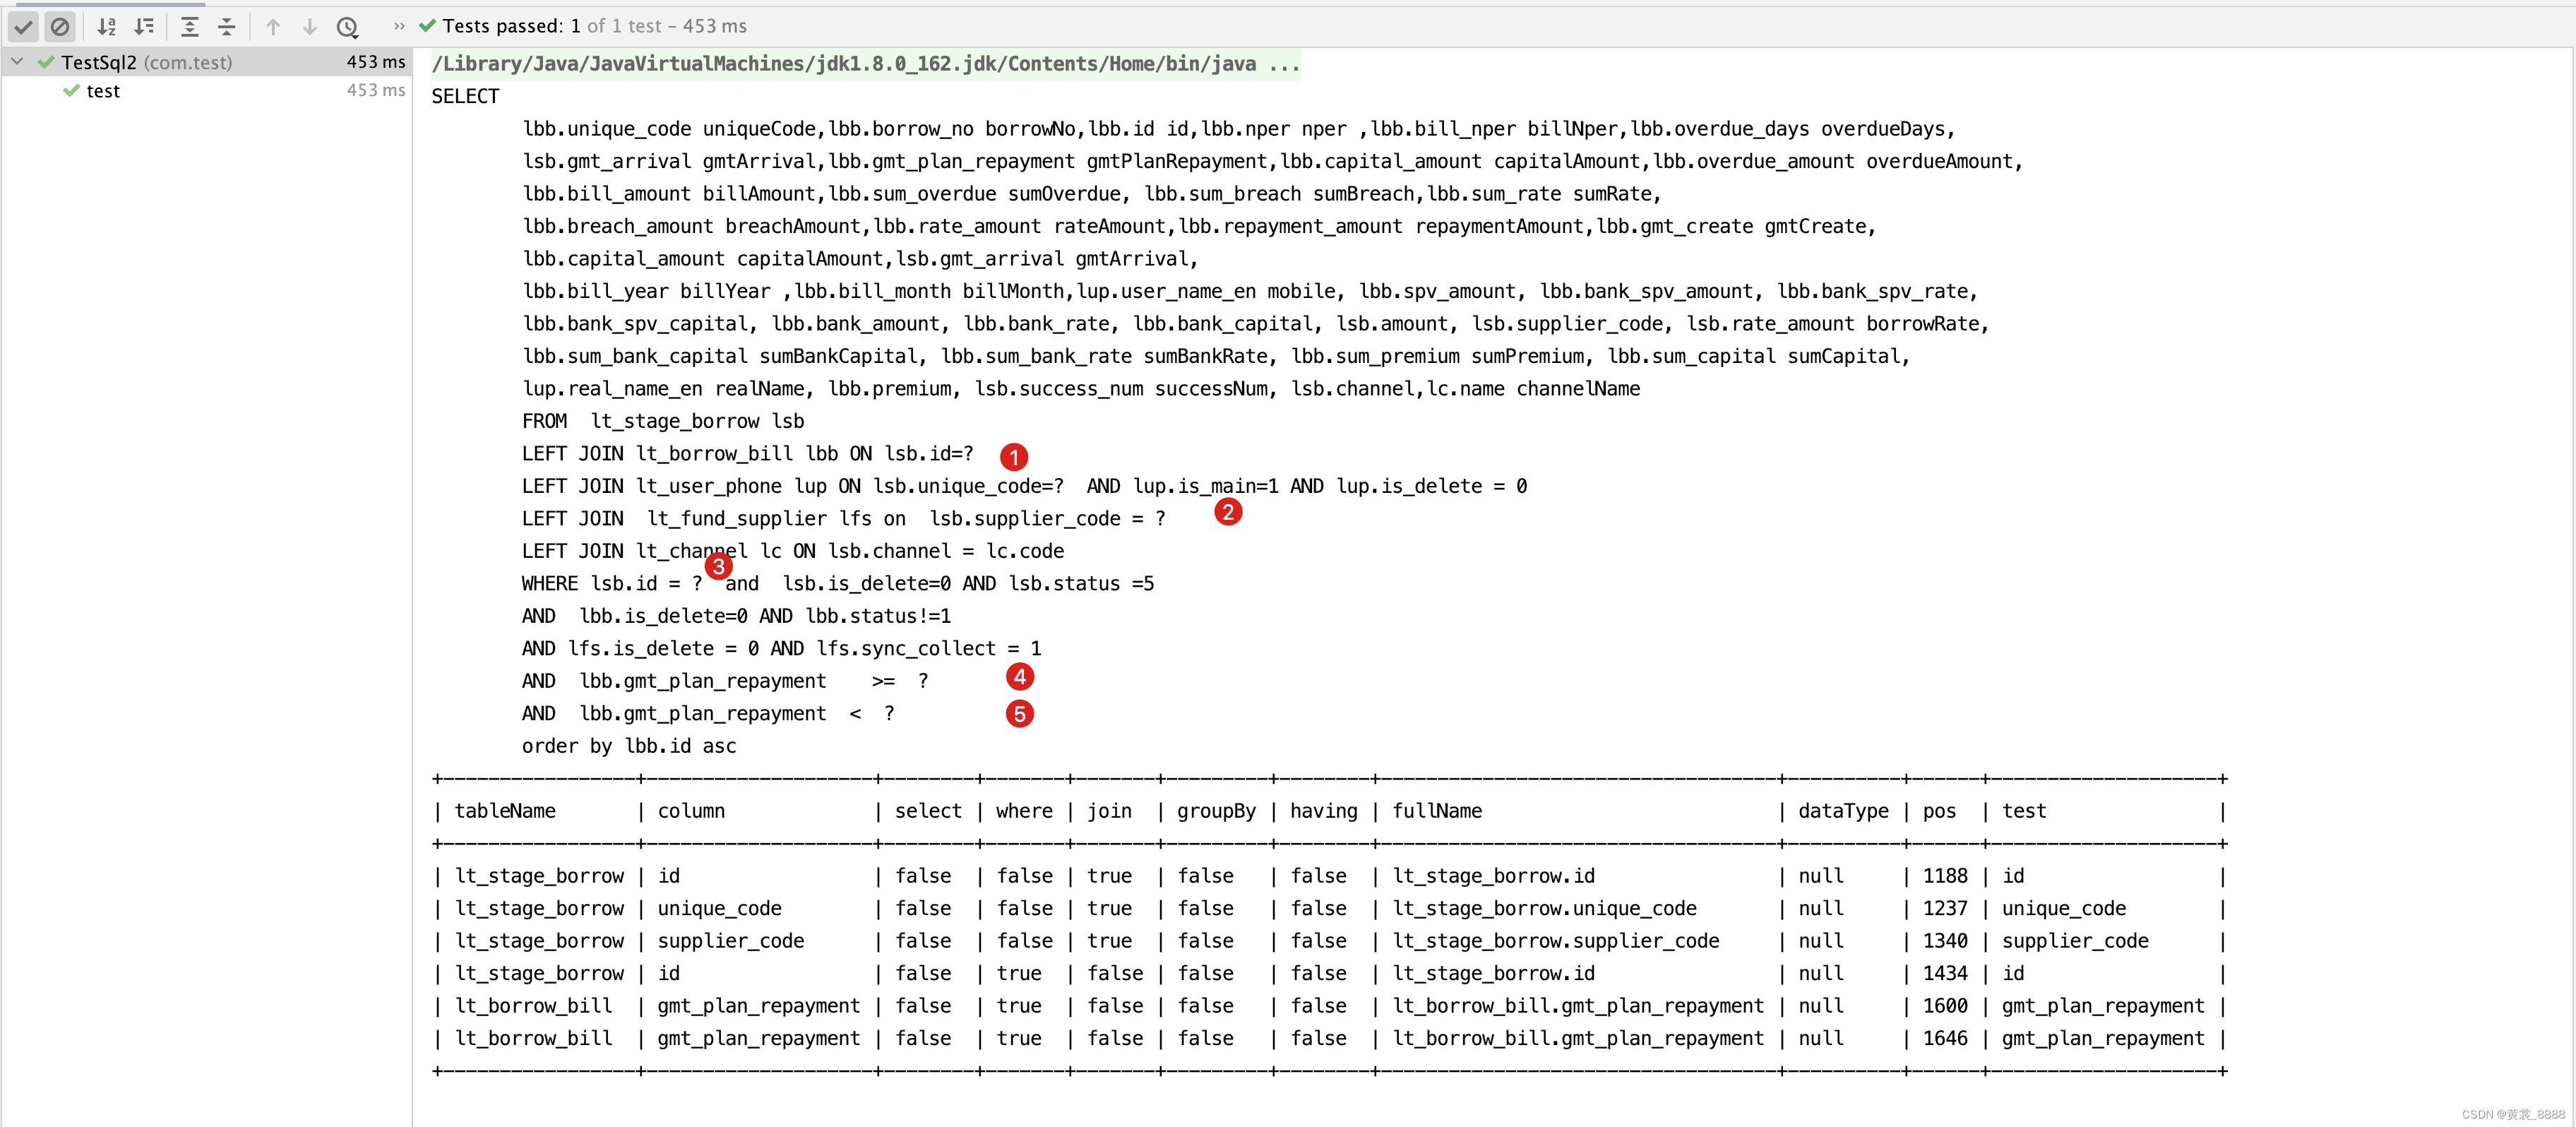The height and width of the screenshot is (1127, 2576).
Task: Click the pos value 1434
Action: point(1945,973)
